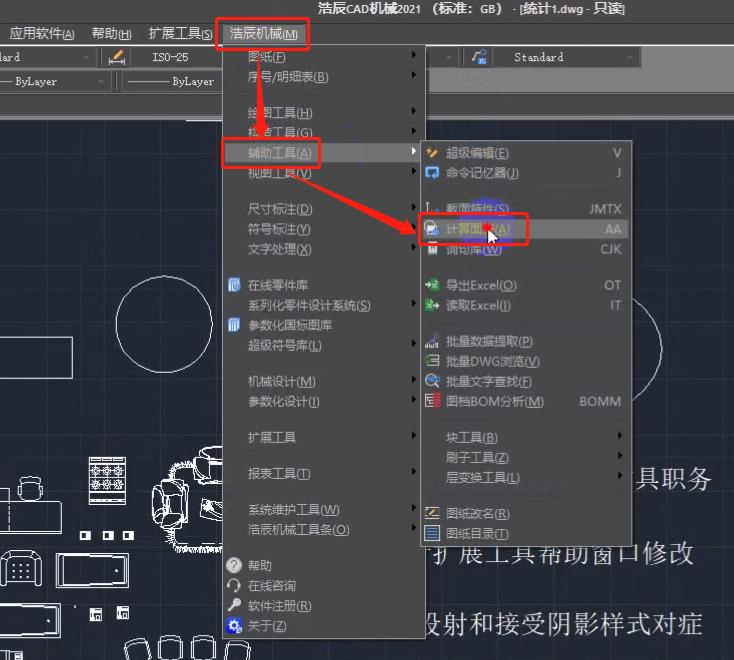Click 导出Excel(O) export command
734x660 pixels.
(x=526, y=285)
